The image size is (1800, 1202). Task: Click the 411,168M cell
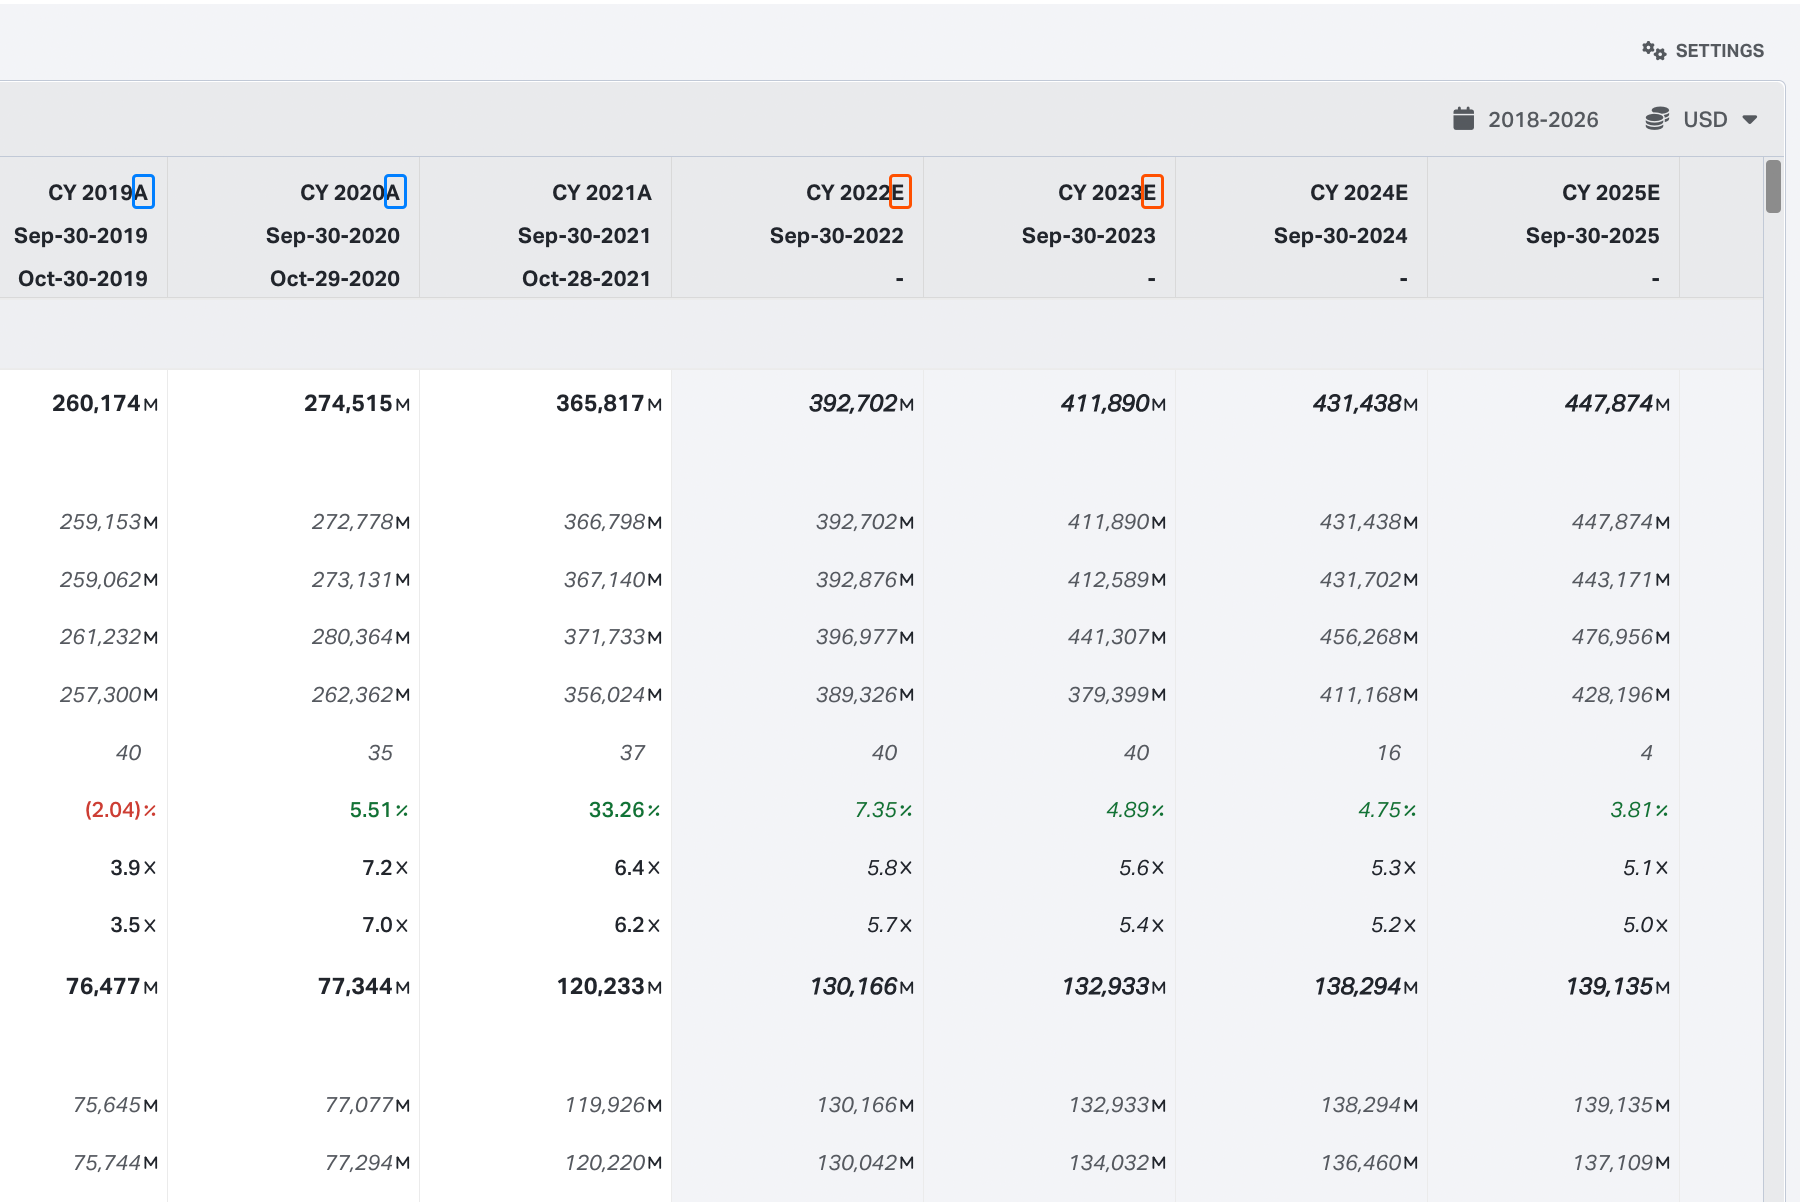pos(1369,695)
